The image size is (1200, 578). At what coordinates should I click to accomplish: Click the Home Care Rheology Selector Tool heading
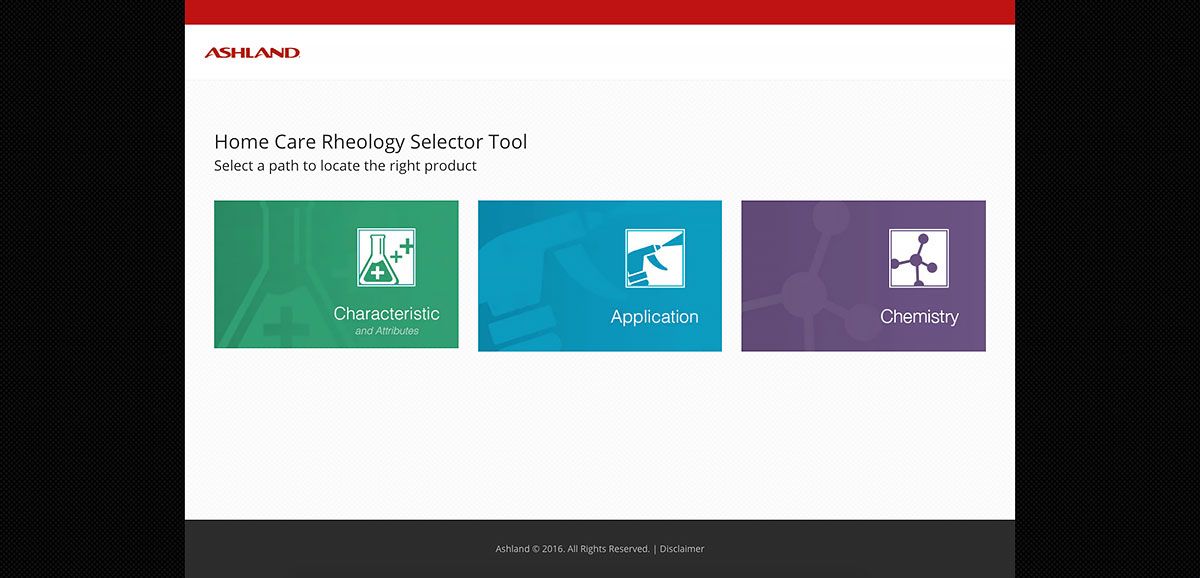pos(370,142)
